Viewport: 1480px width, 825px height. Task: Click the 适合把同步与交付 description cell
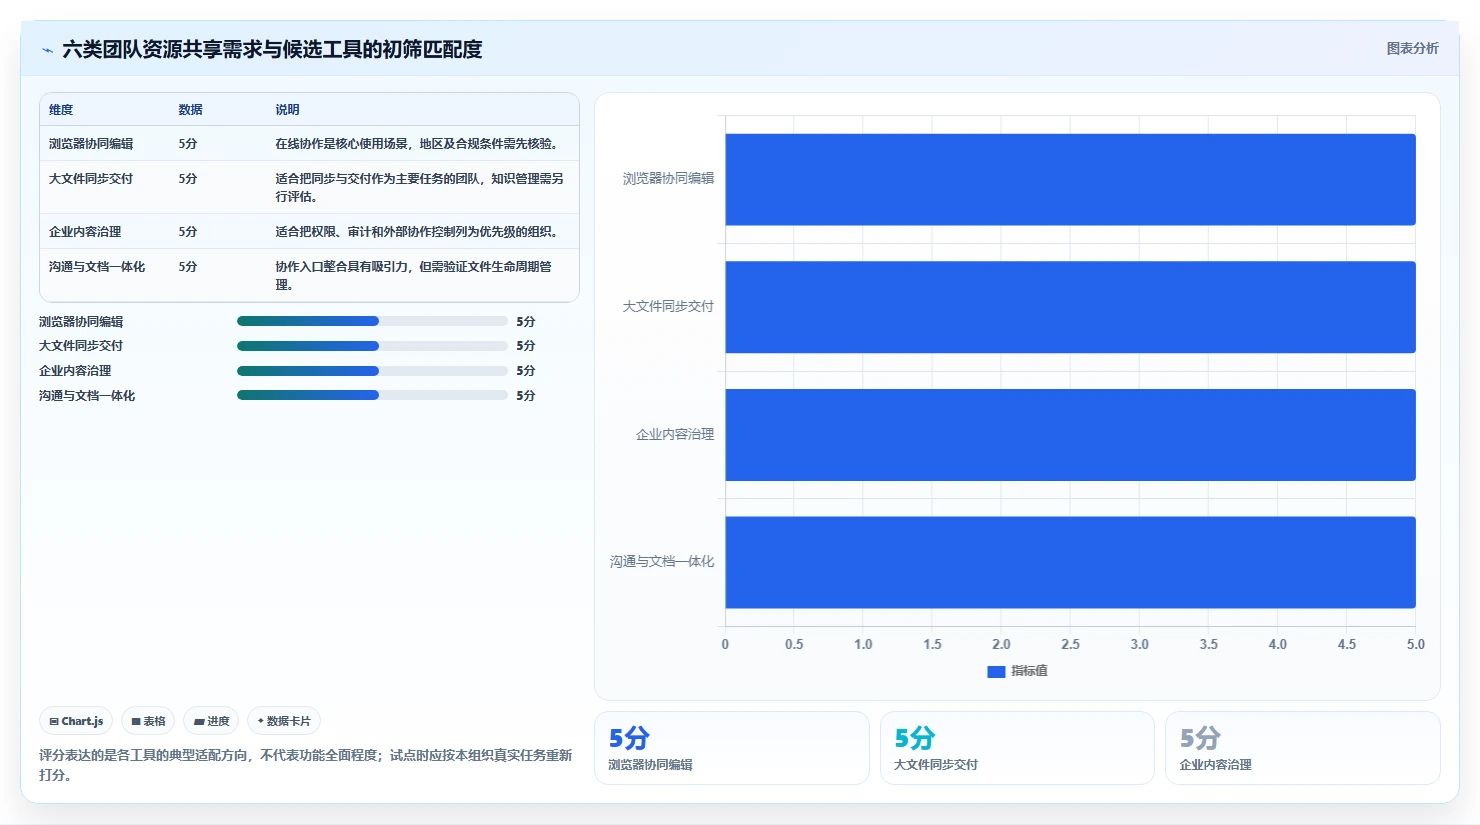point(420,188)
